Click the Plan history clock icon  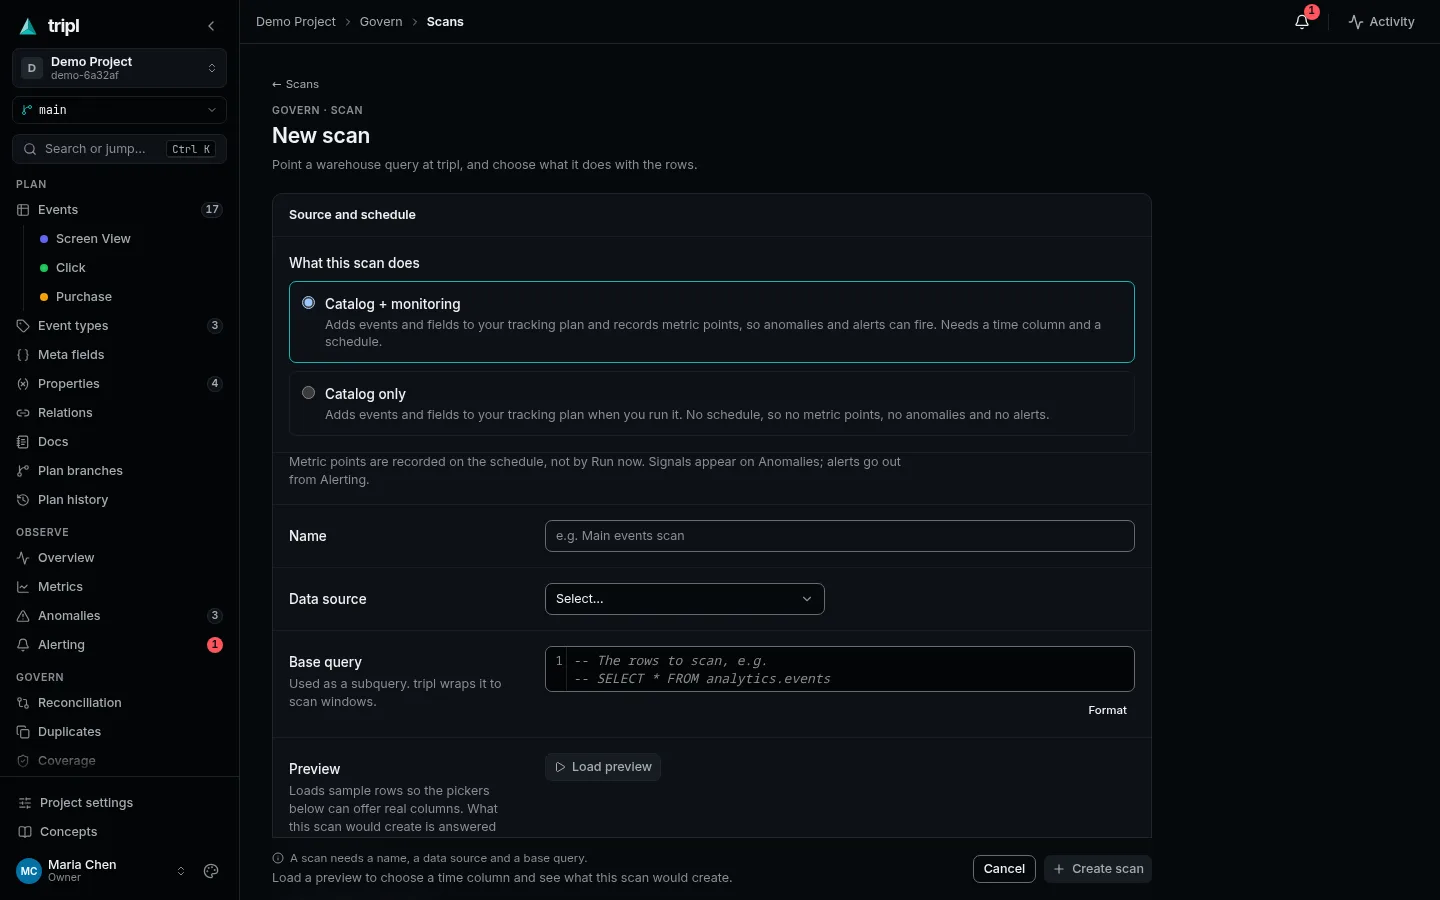(23, 500)
